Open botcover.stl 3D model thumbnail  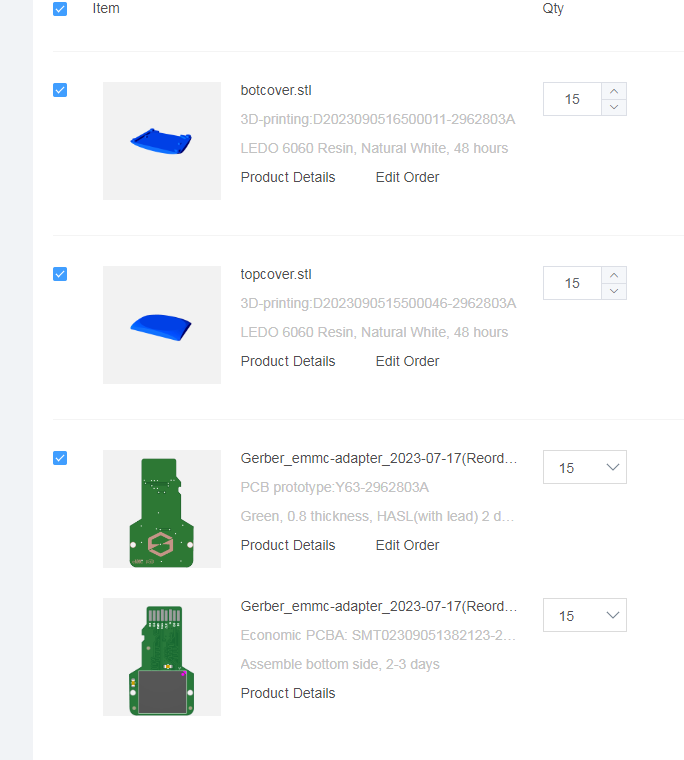162,141
